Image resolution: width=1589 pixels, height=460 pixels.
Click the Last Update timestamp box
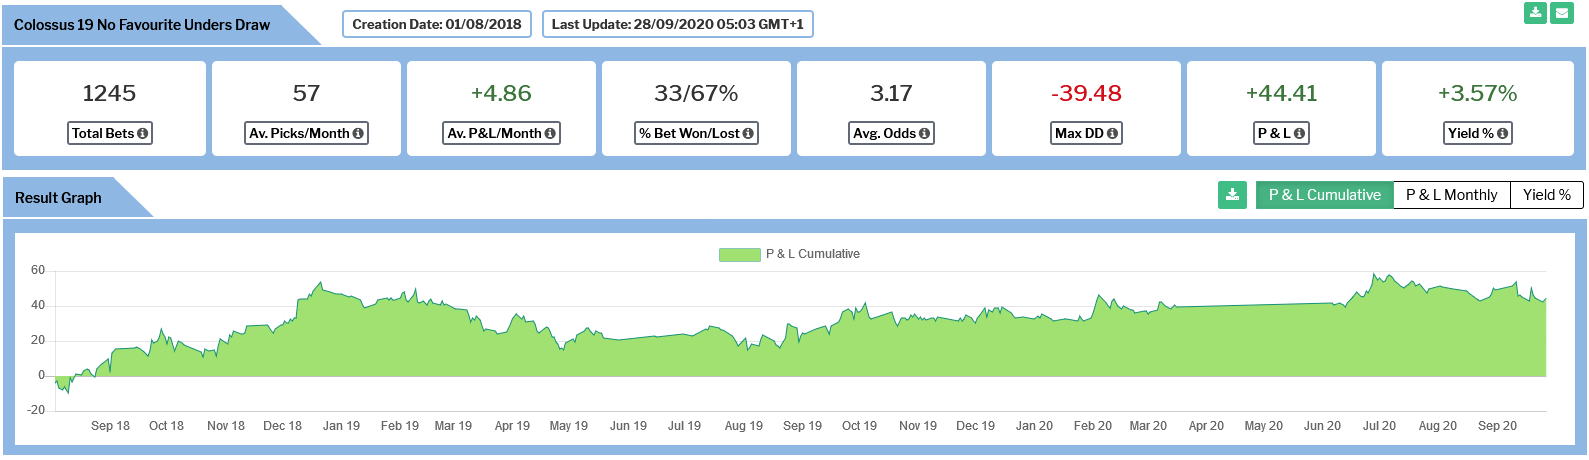[x=678, y=24]
